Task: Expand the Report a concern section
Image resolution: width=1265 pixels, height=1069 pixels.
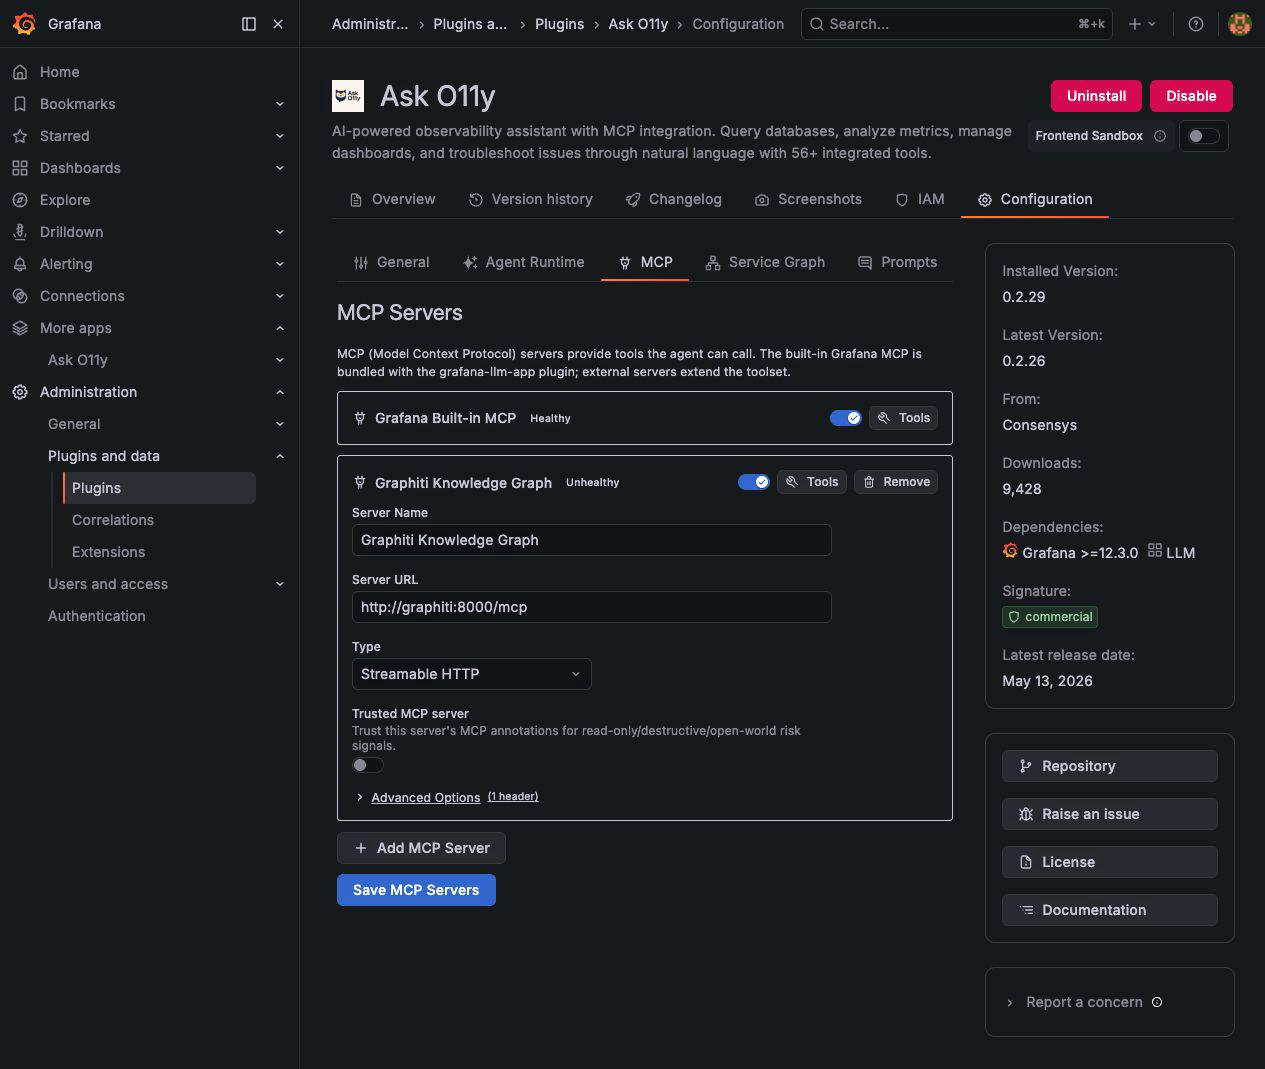Action: 1084,1002
